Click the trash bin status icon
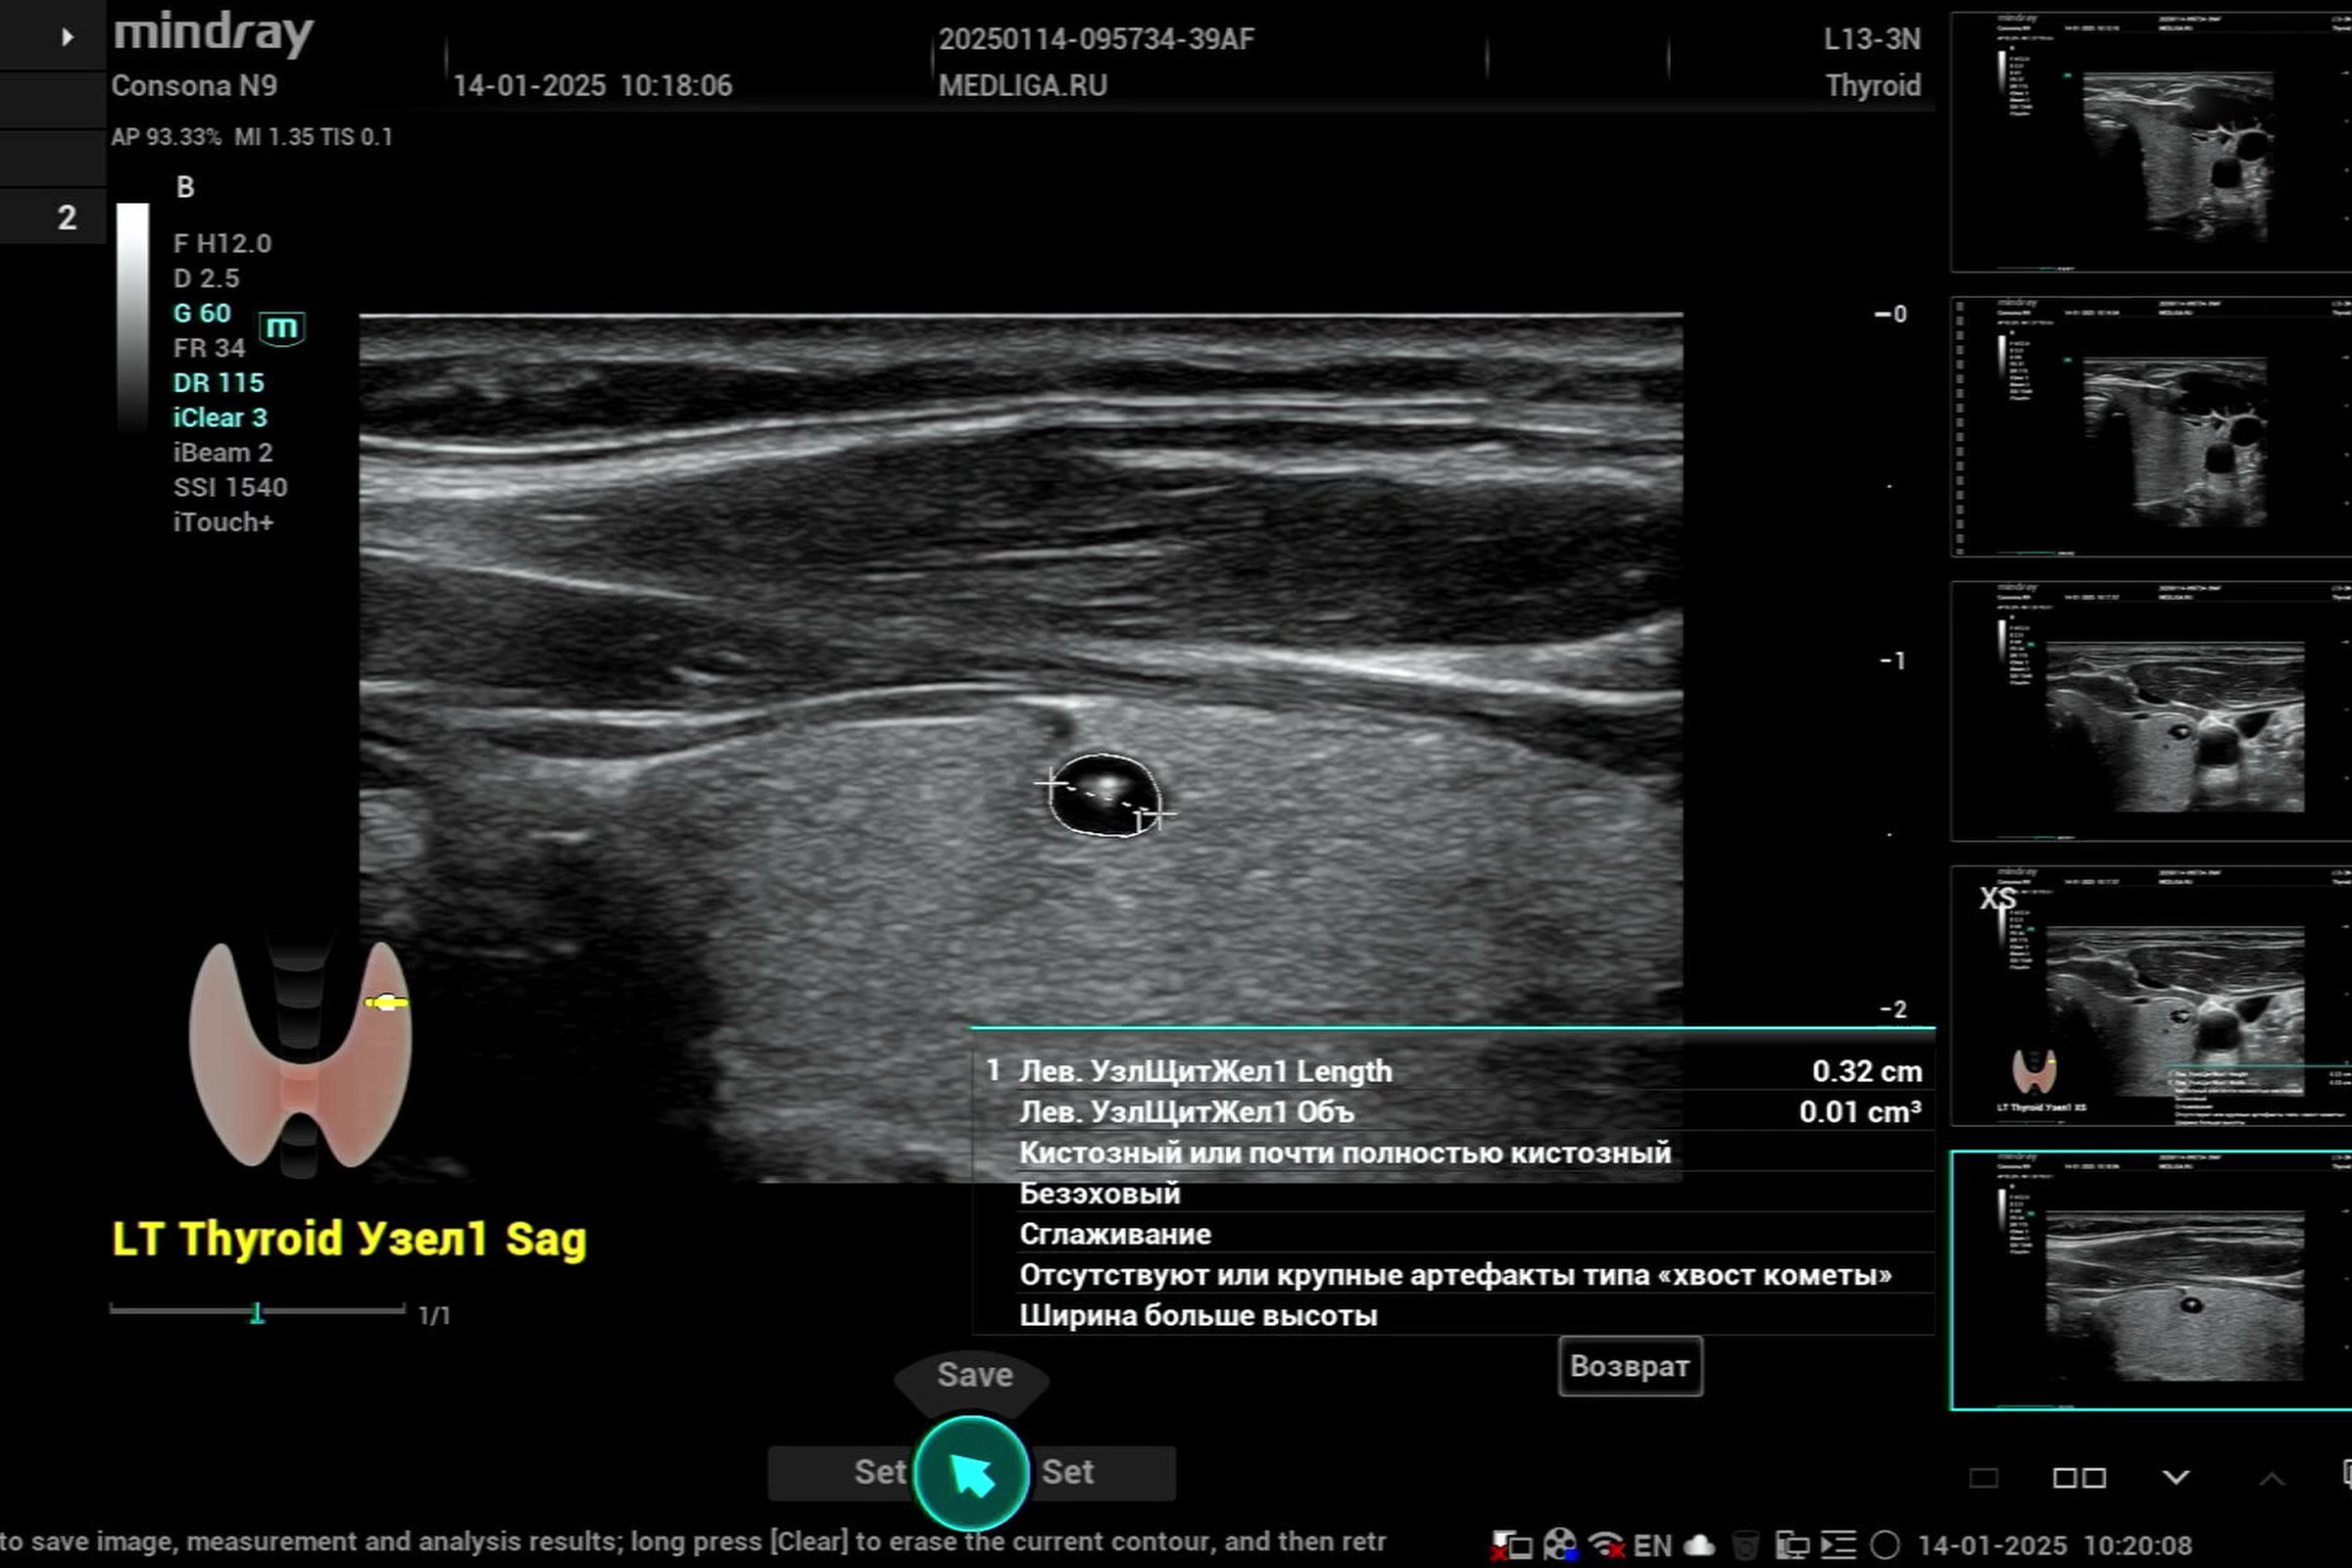This screenshot has width=2352, height=1568. coord(1745,1545)
